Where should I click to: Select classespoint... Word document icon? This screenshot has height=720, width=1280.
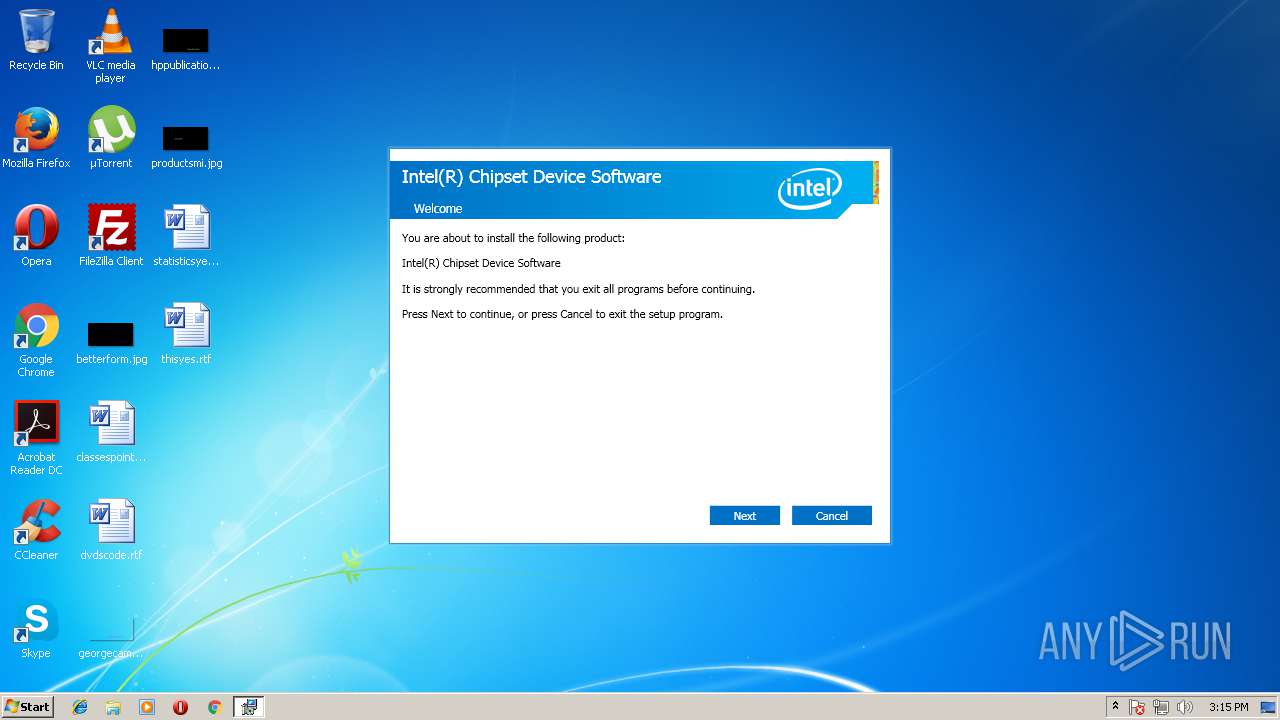click(x=111, y=432)
